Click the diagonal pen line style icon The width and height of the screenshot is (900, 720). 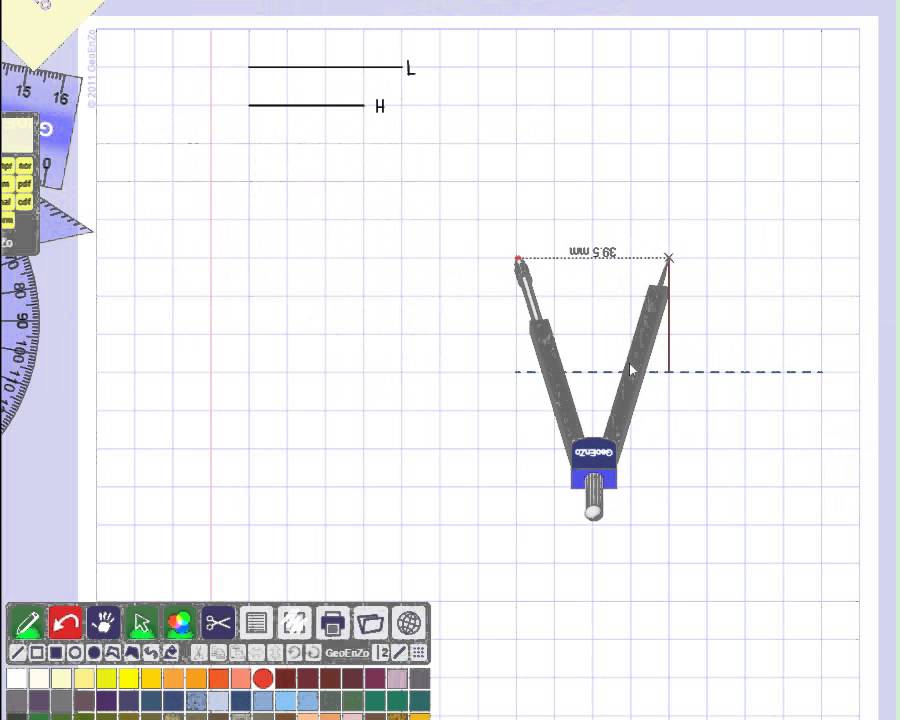point(400,653)
